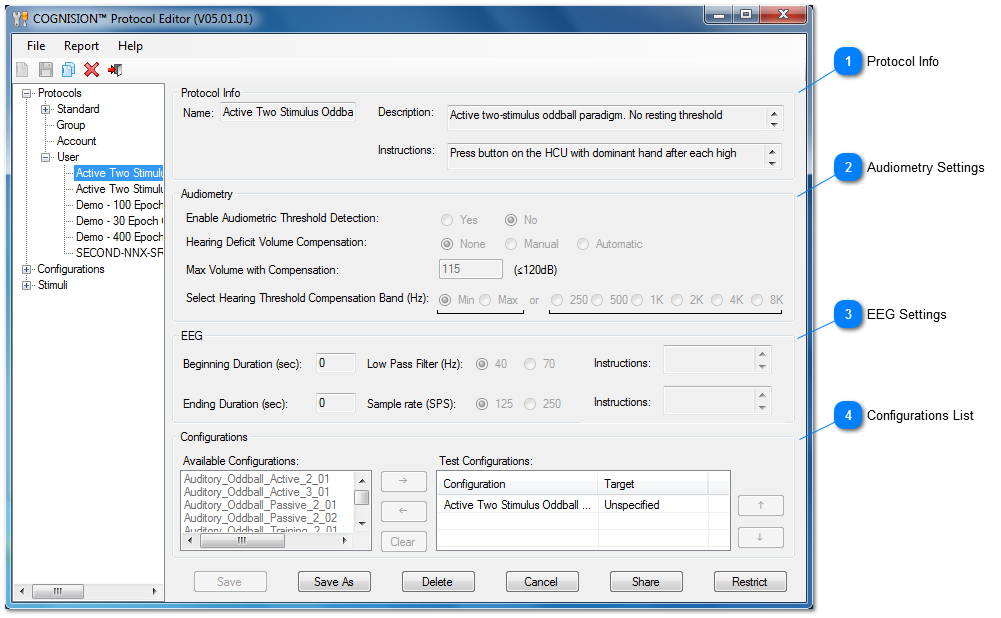
Task: Click the Save floppy disk toolbar icon
Action: pos(45,70)
